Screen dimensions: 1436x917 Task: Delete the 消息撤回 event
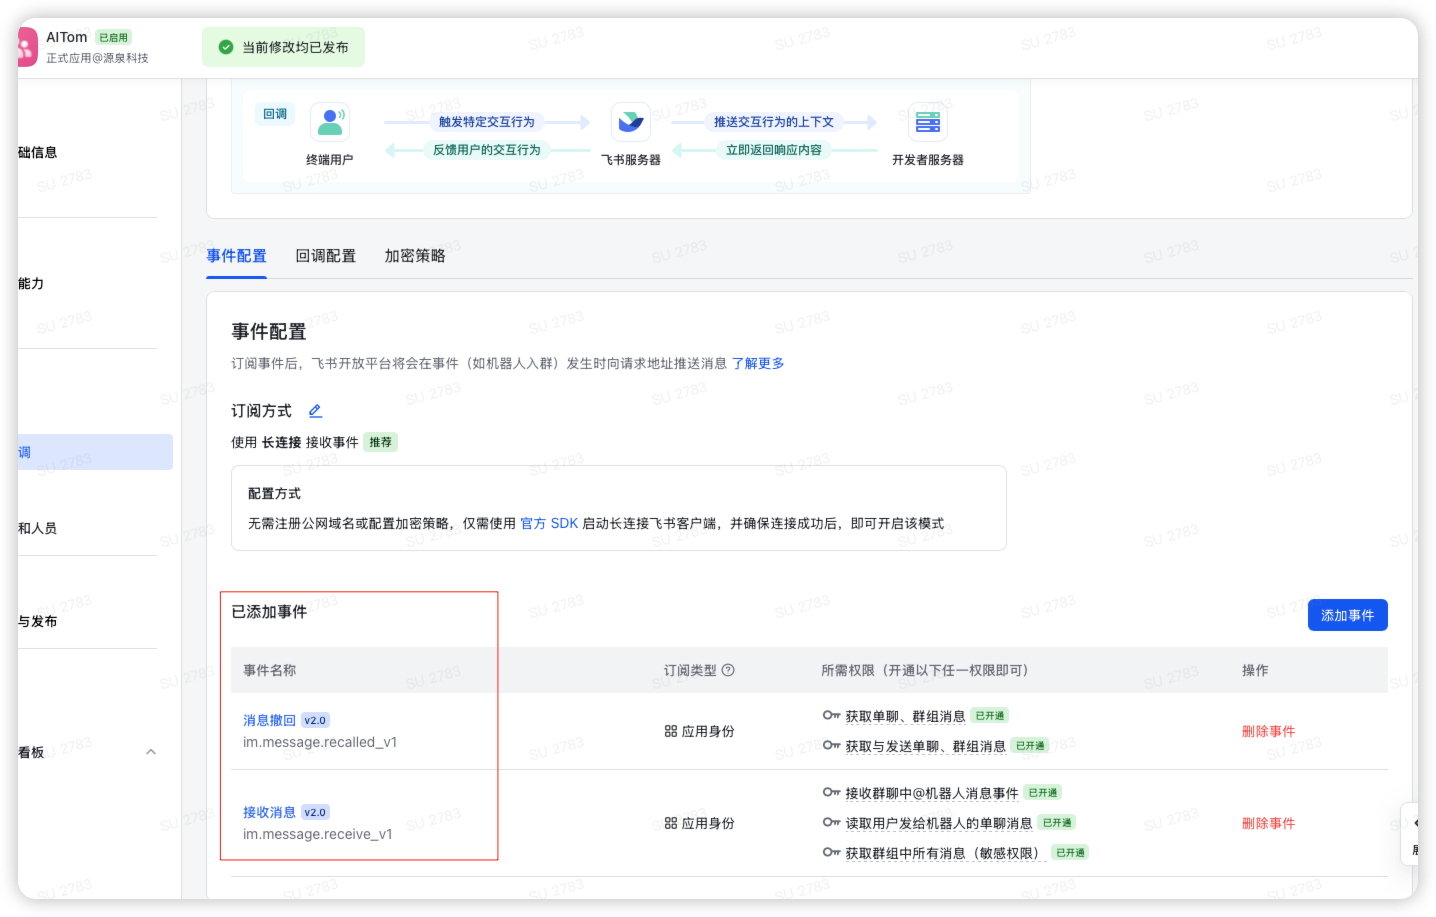coord(1268,731)
